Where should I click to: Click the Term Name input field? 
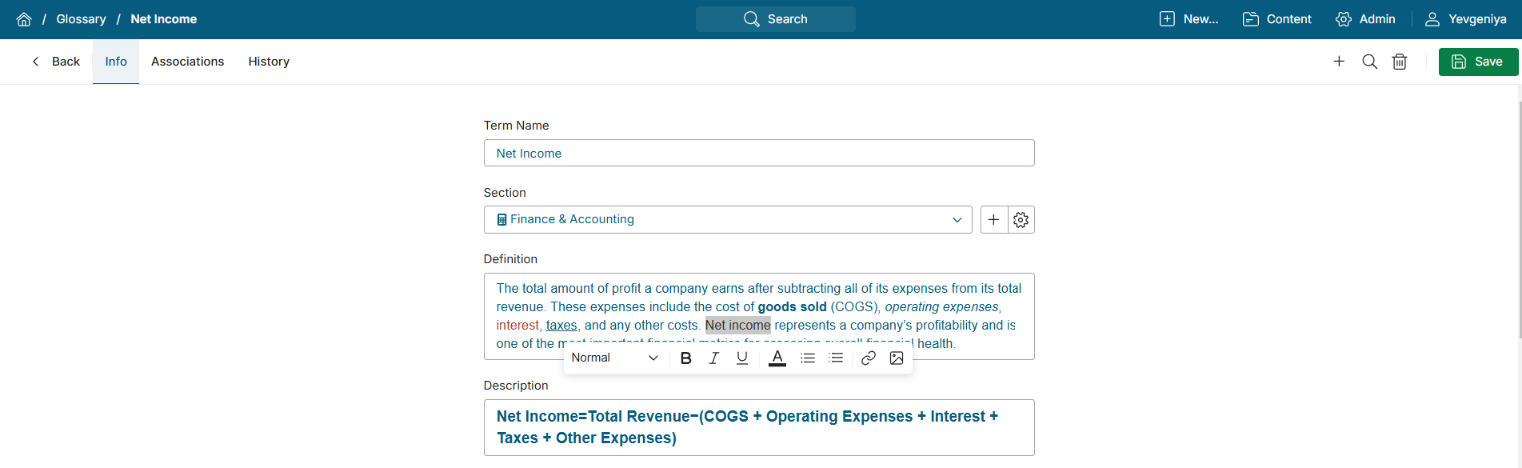758,153
